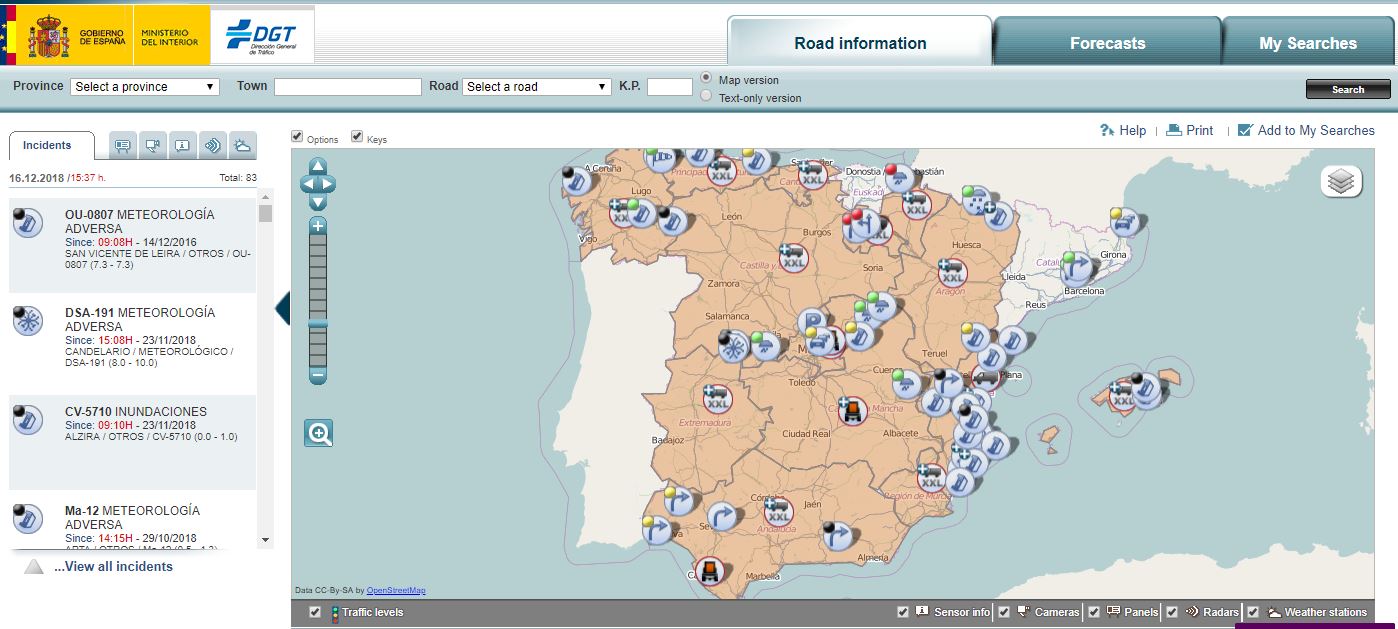
Task: Click Add to My Searches
Action: pos(1306,130)
